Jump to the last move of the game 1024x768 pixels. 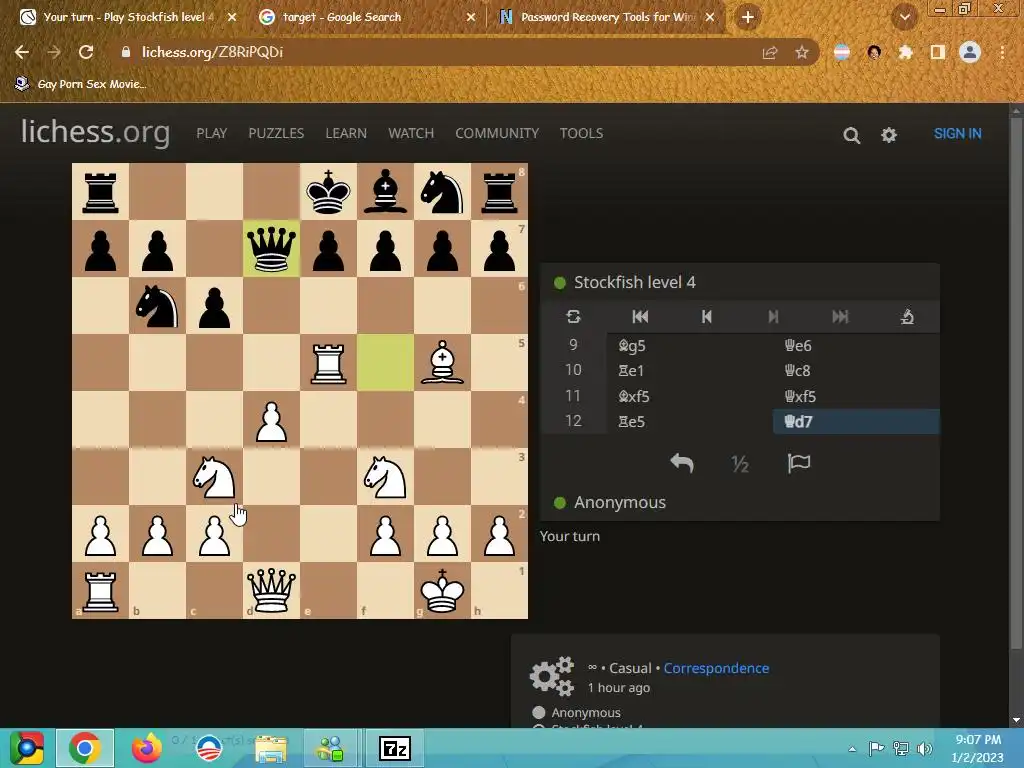(x=840, y=317)
